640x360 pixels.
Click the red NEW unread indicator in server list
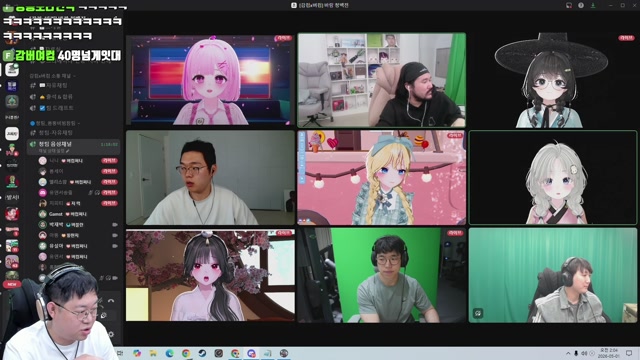pyautogui.click(x=12, y=284)
